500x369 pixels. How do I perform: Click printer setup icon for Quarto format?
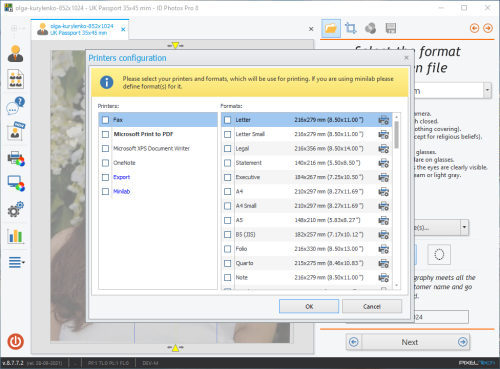pyautogui.click(x=384, y=263)
